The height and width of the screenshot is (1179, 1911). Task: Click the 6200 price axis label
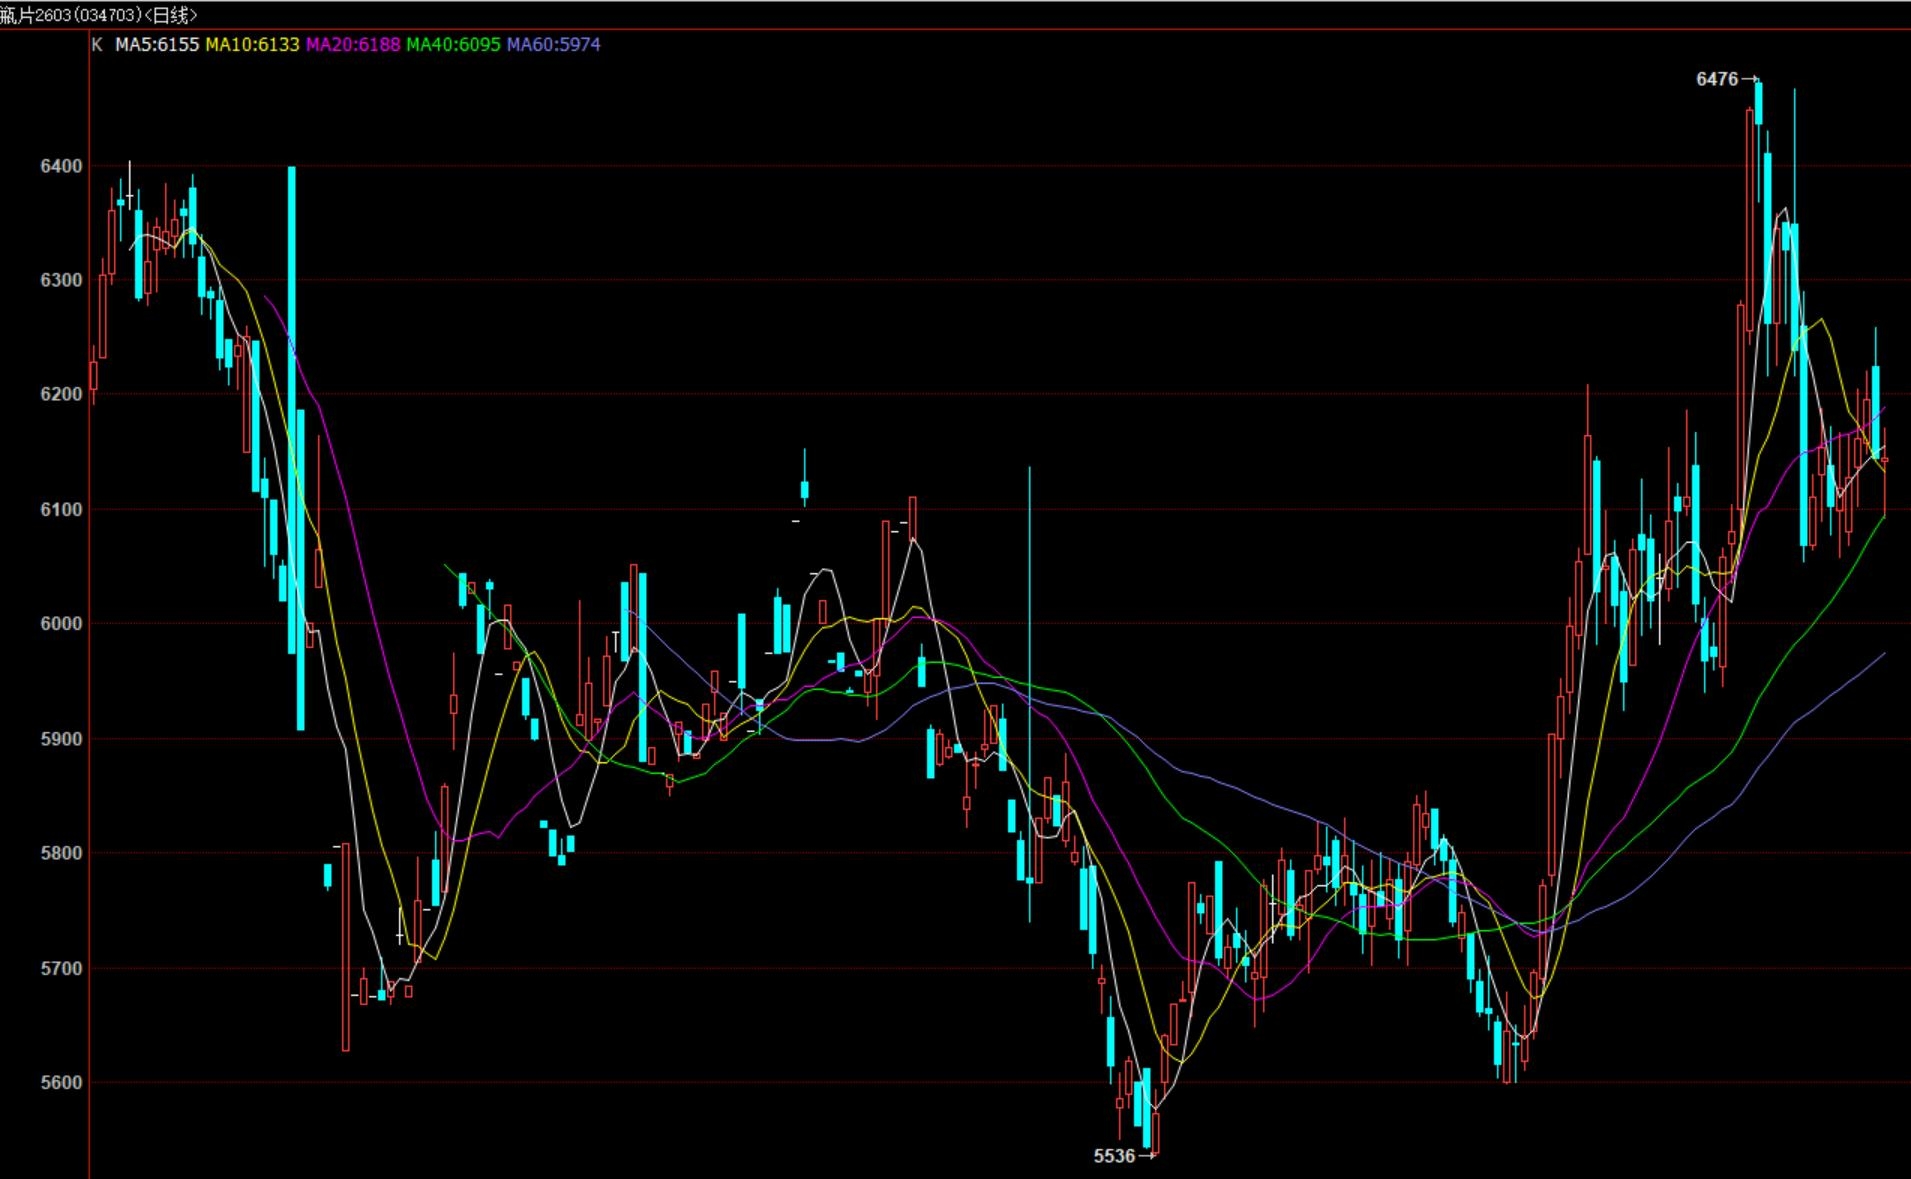[61, 394]
